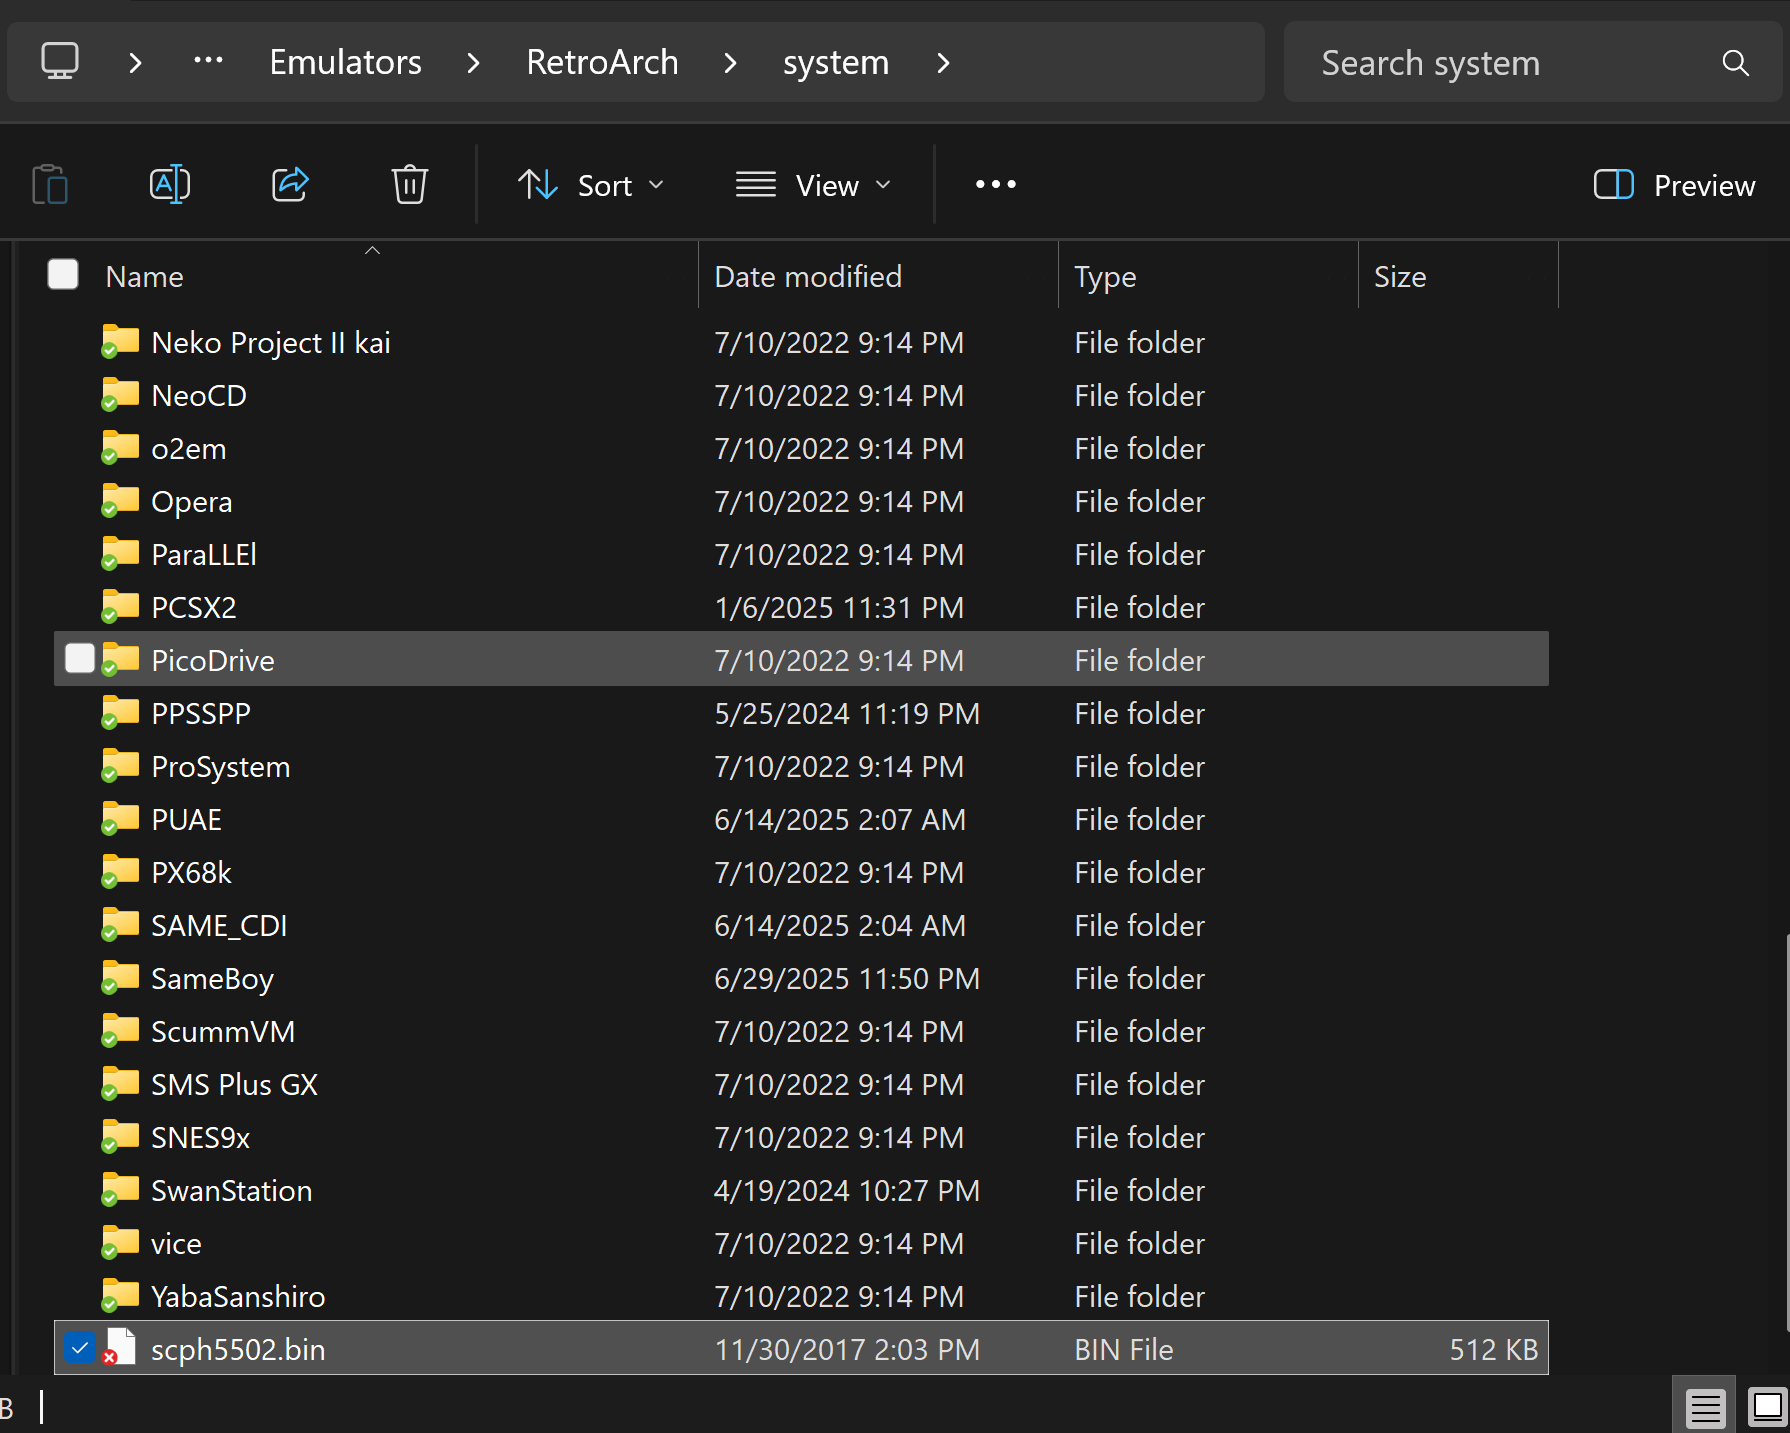Click the PUAE folder icon
This screenshot has width=1790, height=1433.
pyautogui.click(x=121, y=818)
